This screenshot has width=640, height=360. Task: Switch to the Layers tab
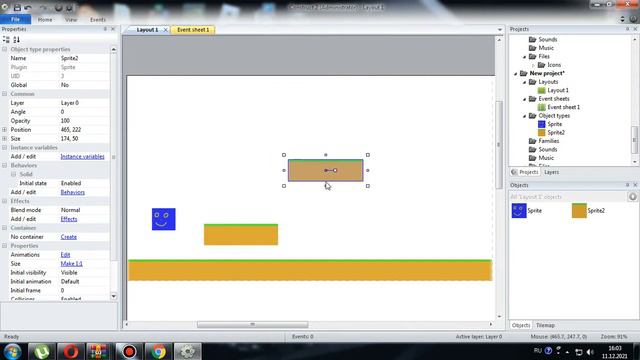pyautogui.click(x=551, y=172)
